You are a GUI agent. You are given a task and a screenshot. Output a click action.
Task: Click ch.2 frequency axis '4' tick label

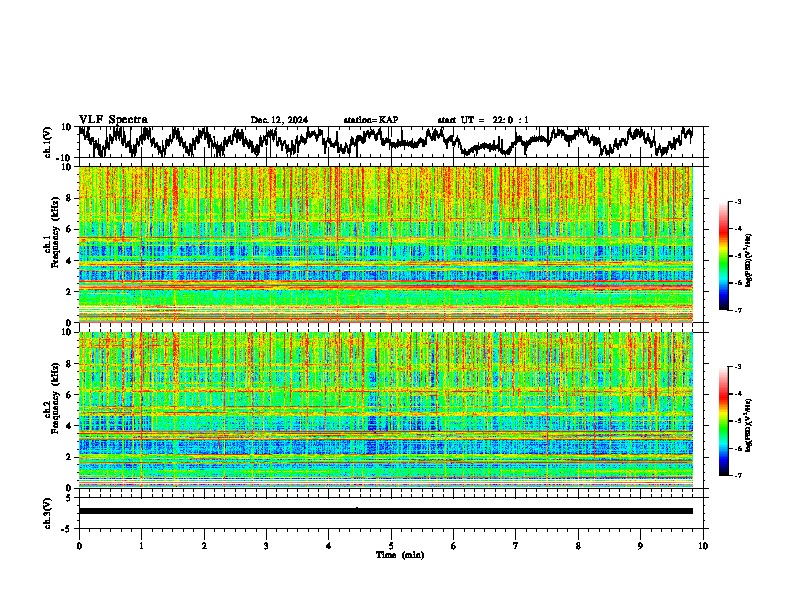pyautogui.click(x=69, y=426)
